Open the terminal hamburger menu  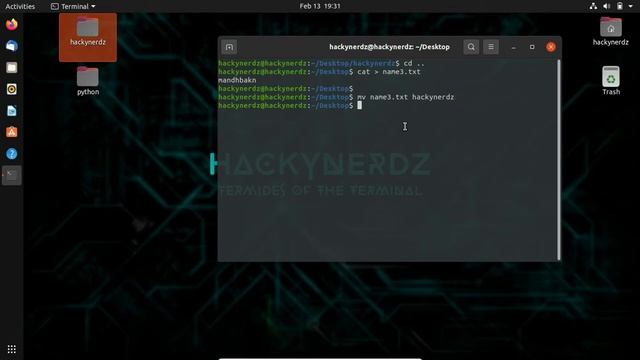[x=491, y=47]
